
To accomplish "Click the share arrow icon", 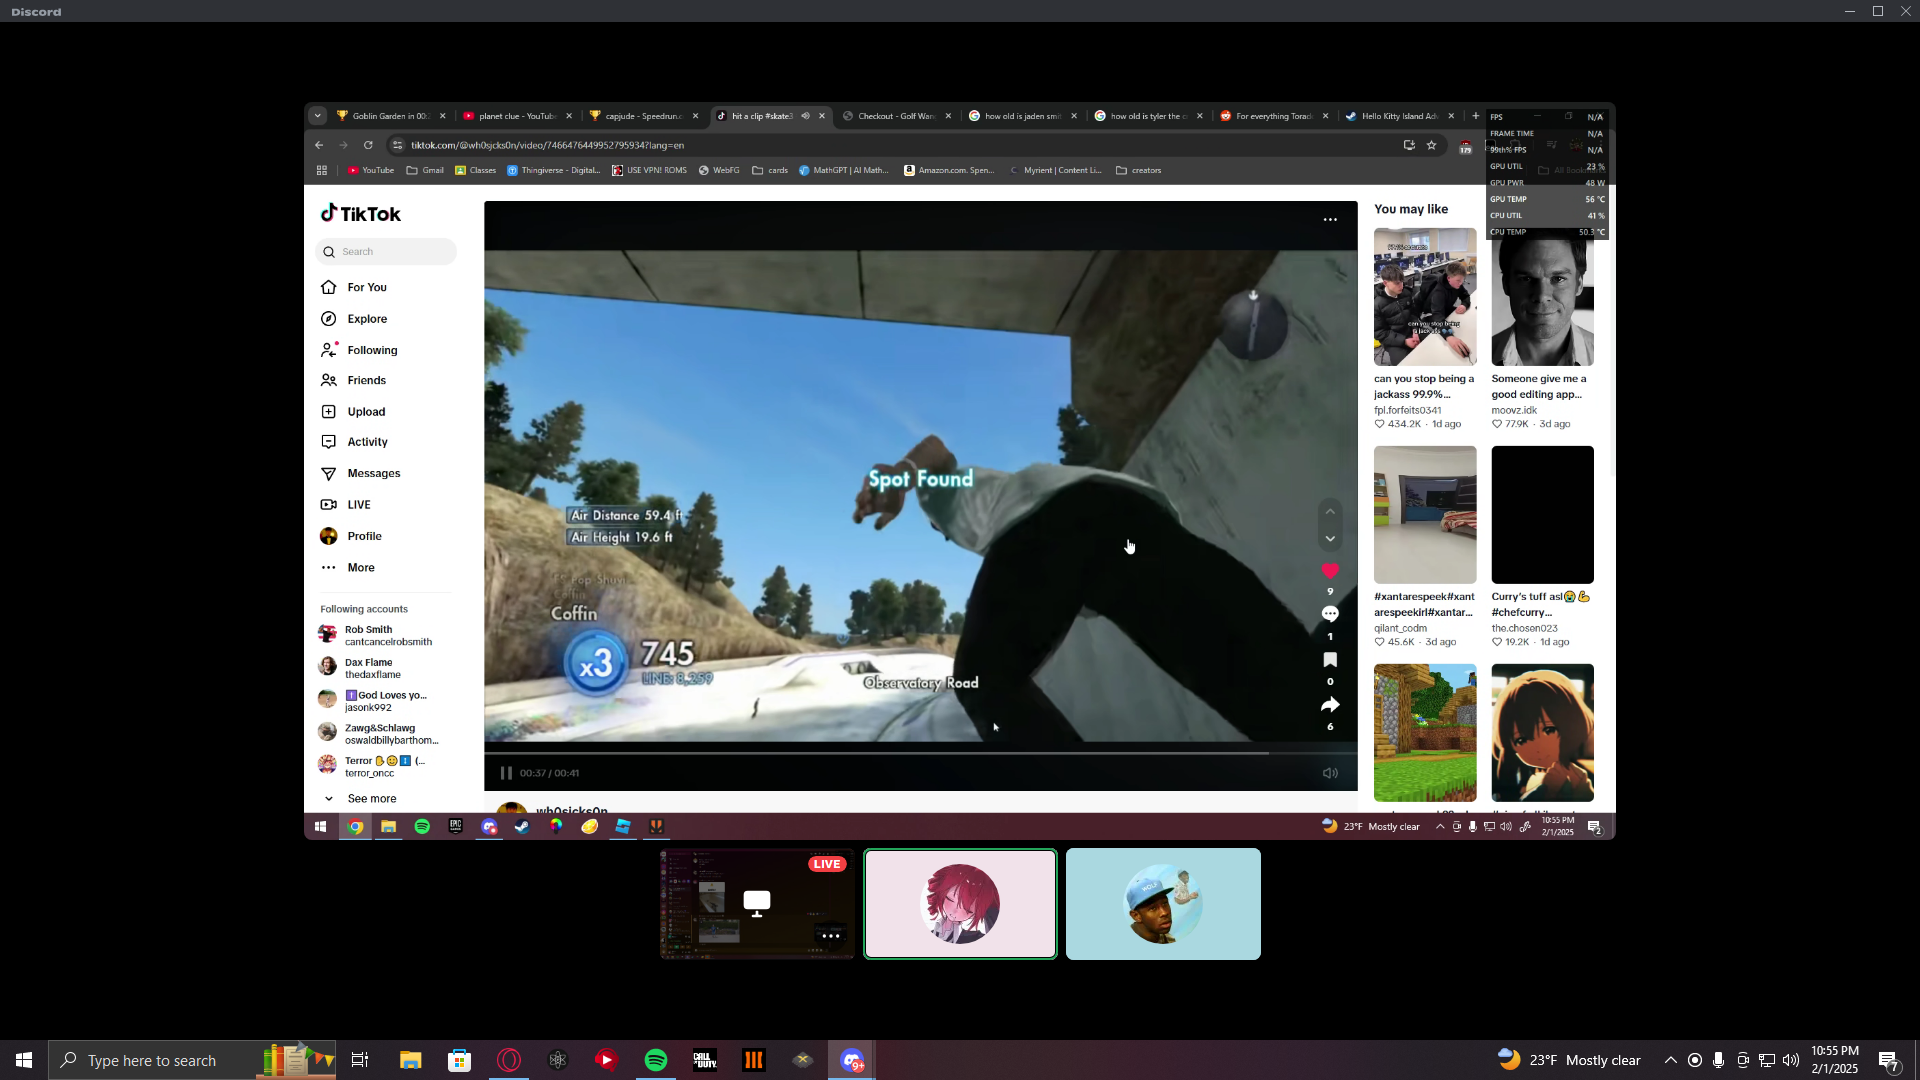I will pos(1329,705).
